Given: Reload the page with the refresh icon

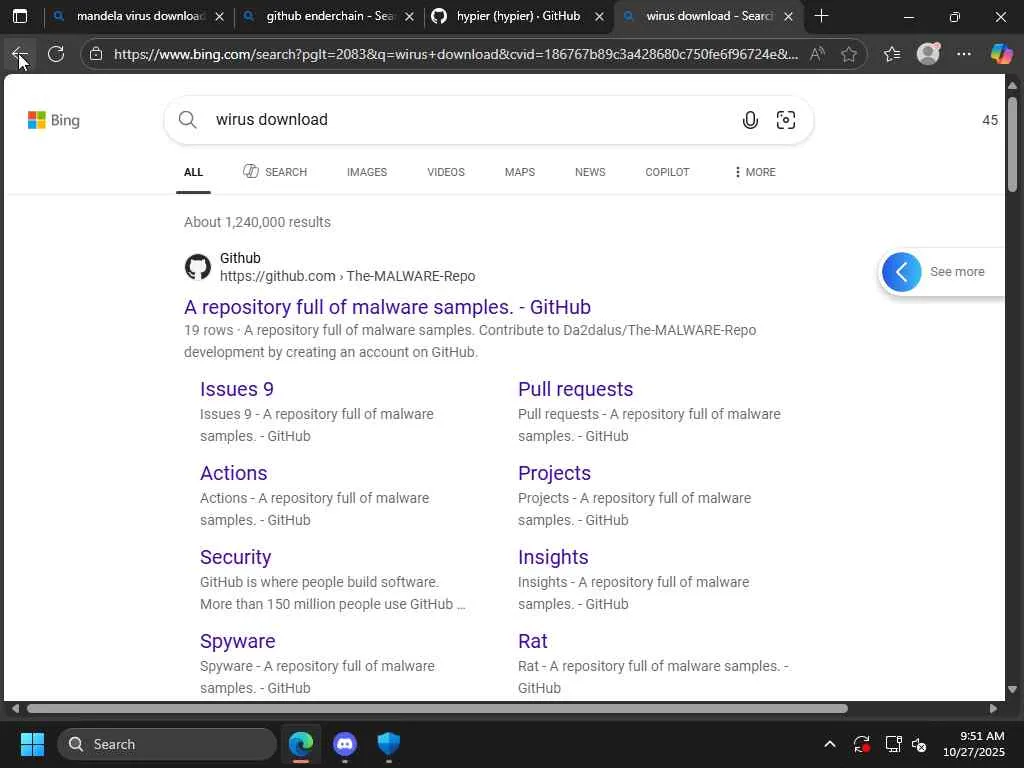Looking at the screenshot, I should coord(56,54).
